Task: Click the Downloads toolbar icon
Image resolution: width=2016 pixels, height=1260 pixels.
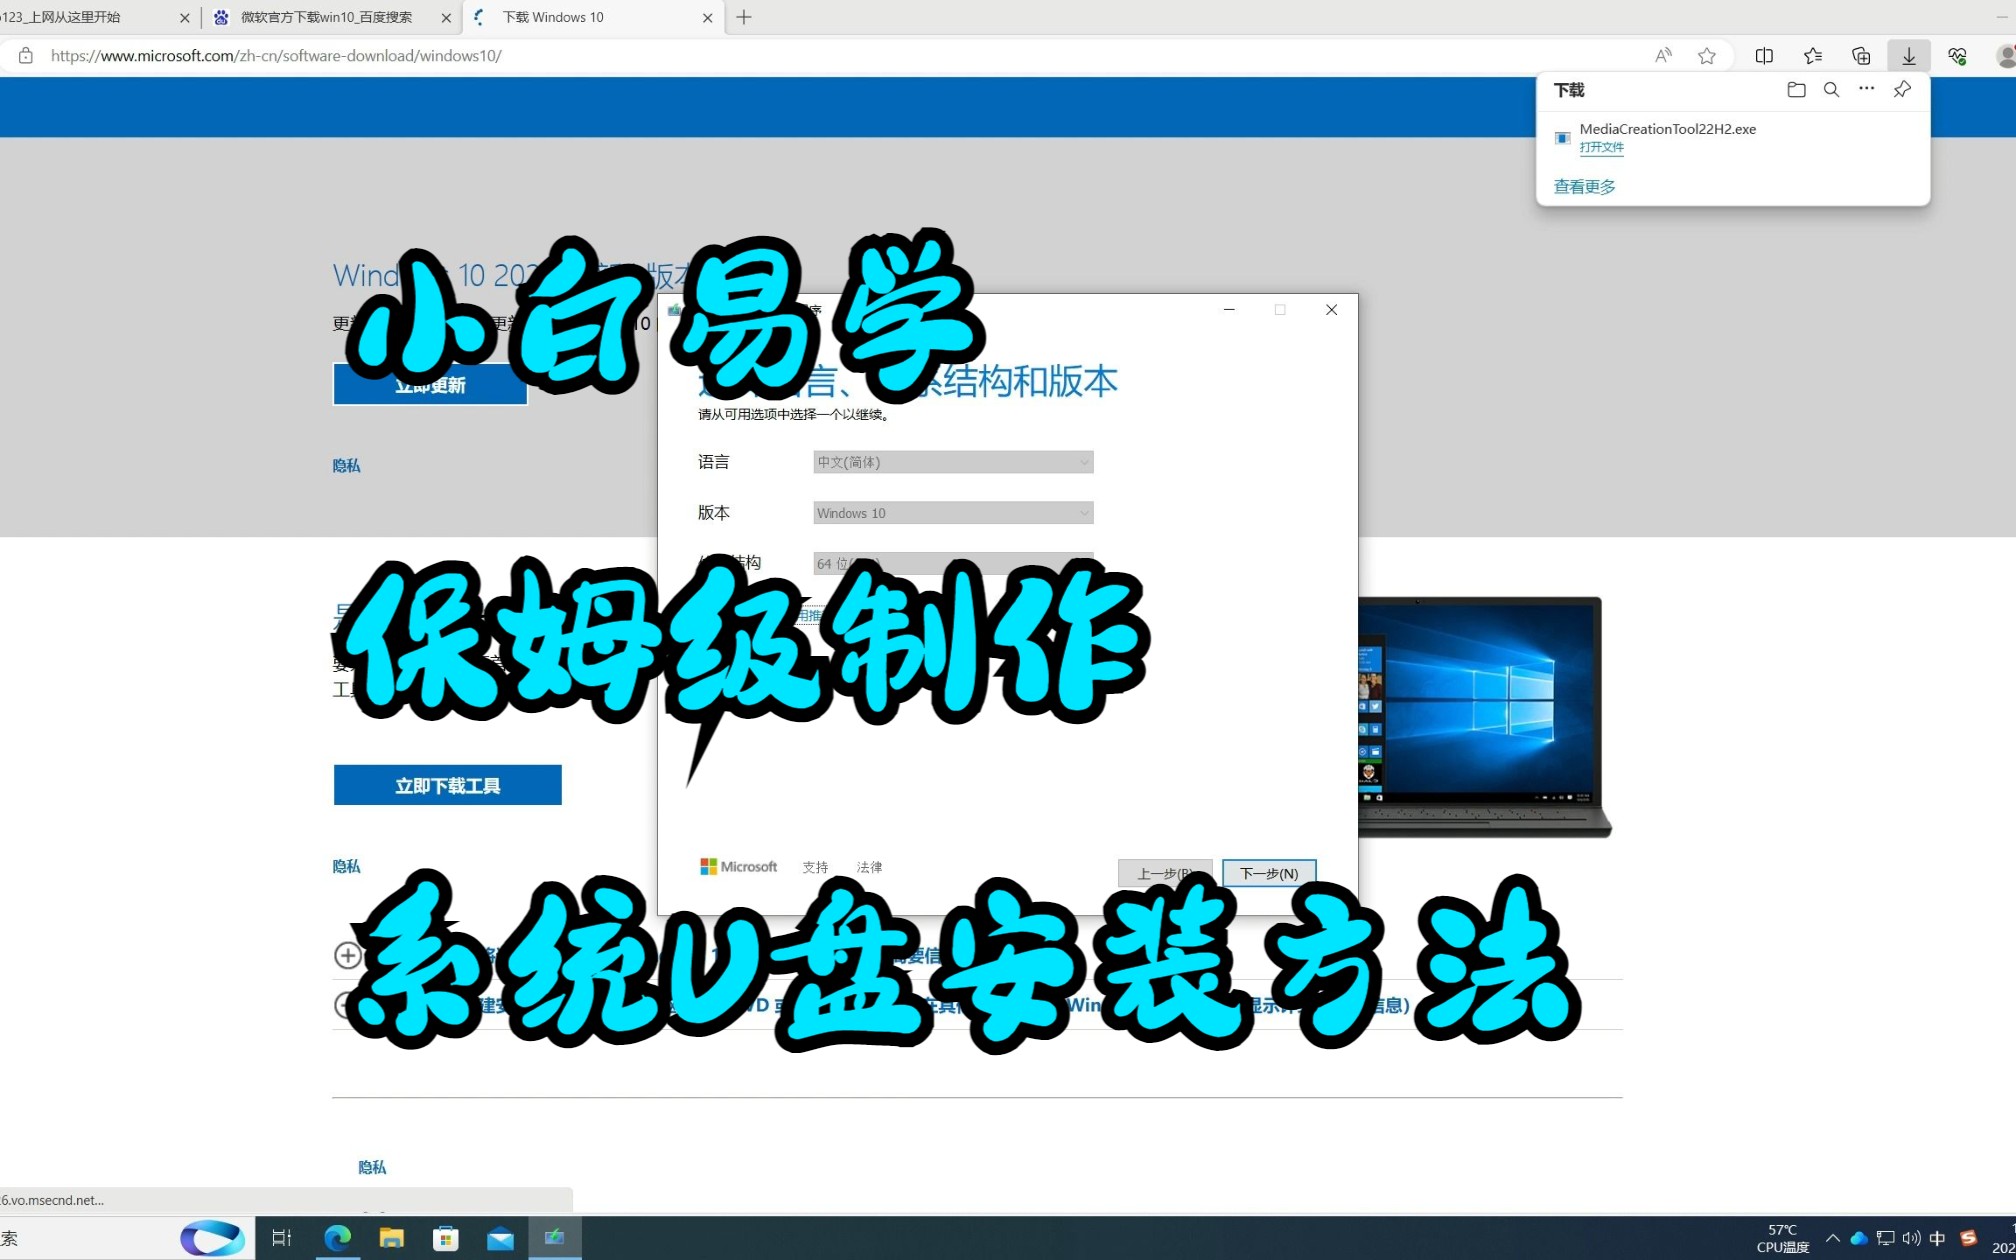Action: (1909, 56)
